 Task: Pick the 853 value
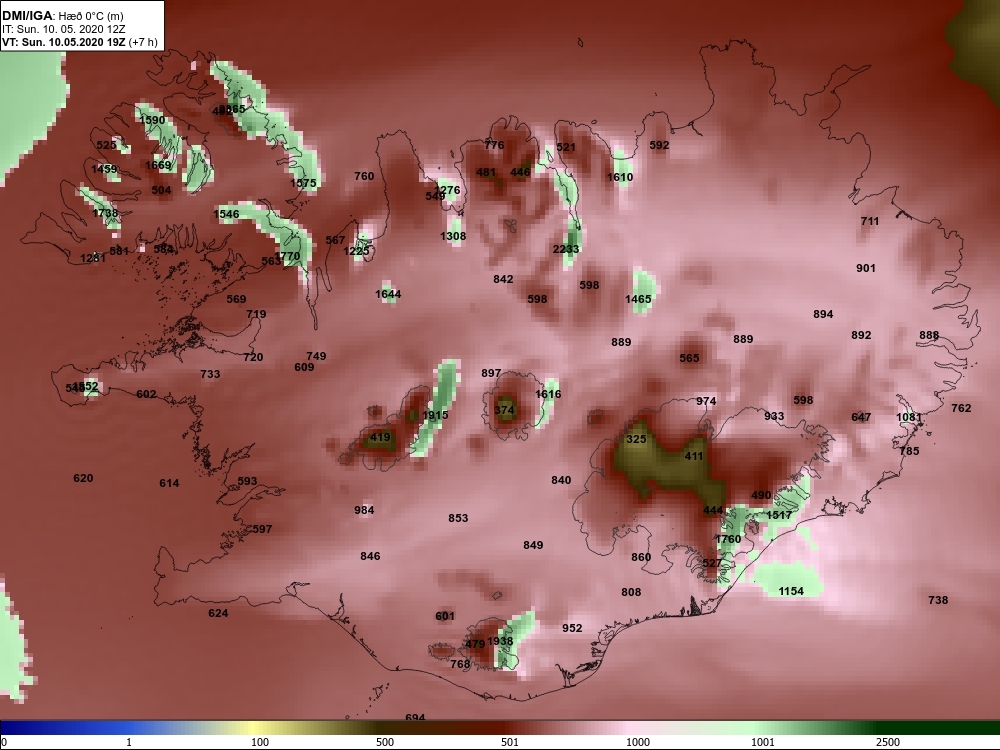coord(459,518)
